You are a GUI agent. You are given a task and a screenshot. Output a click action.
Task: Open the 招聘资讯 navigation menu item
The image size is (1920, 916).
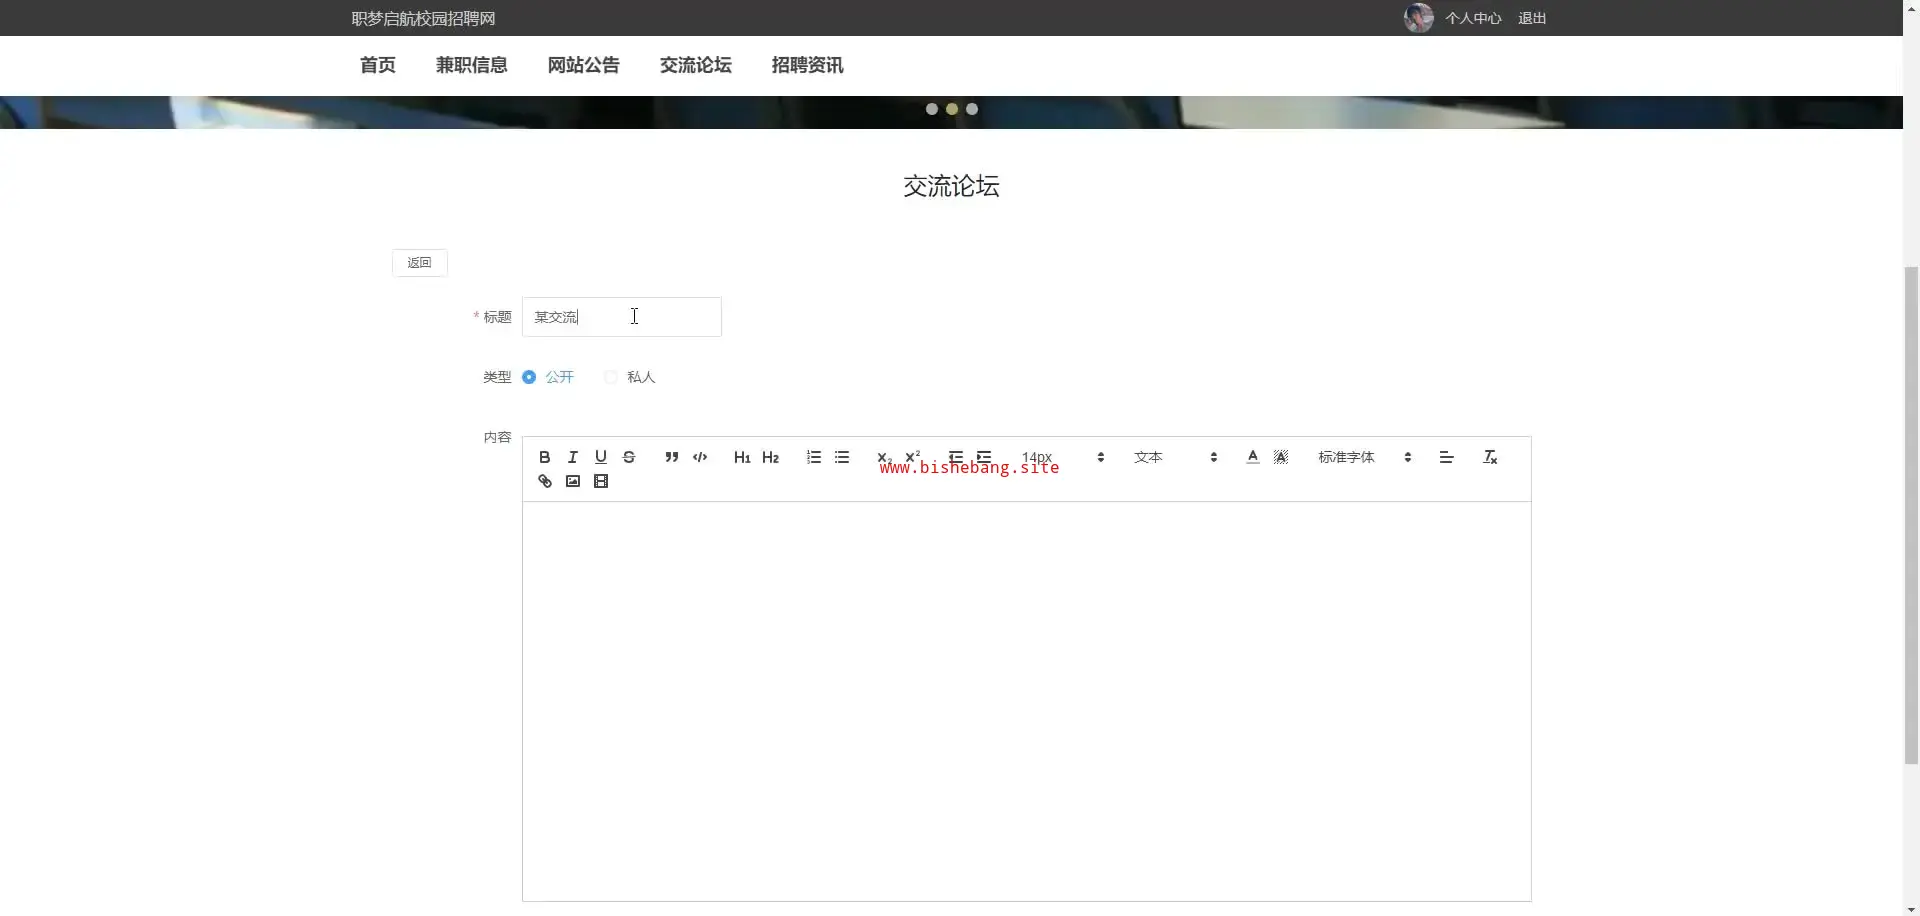pos(807,65)
